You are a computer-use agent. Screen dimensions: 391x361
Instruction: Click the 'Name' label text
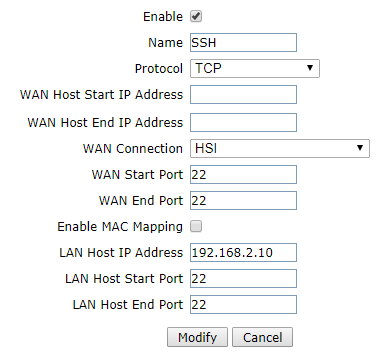pyautogui.click(x=166, y=43)
